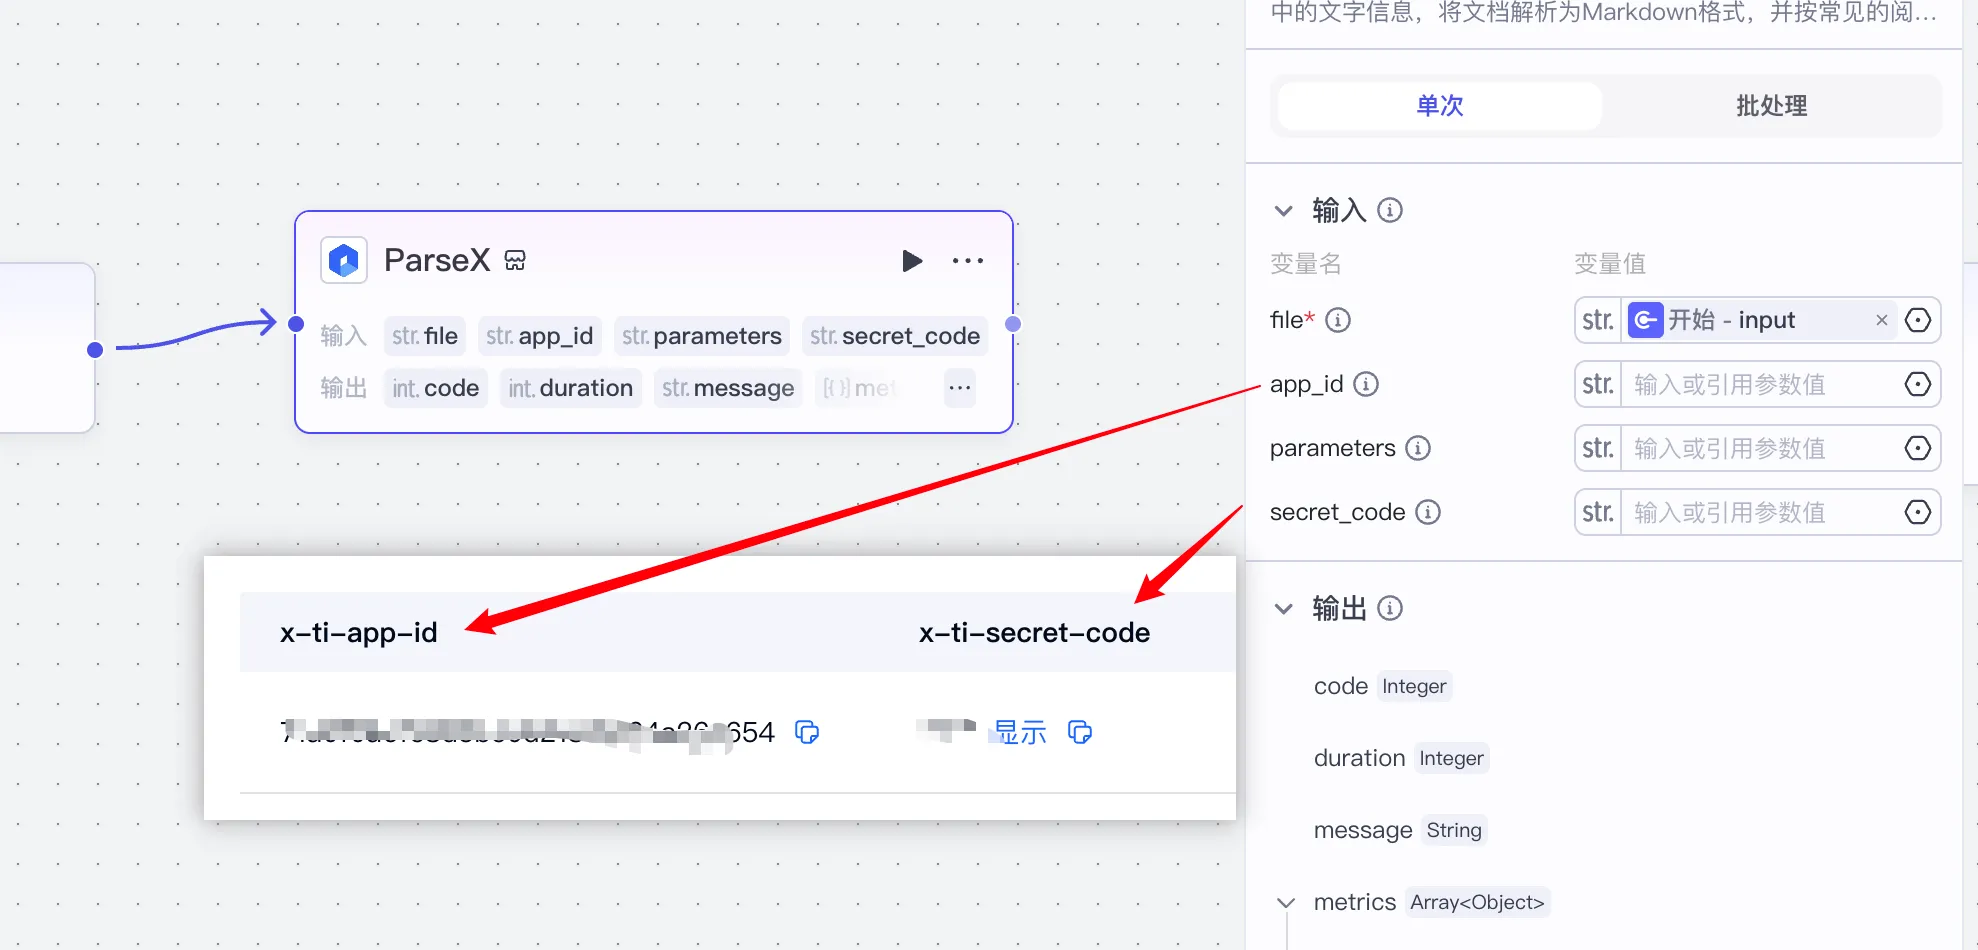Click the ParseX node logo icon
Image resolution: width=1978 pixels, height=950 pixels.
(x=344, y=261)
